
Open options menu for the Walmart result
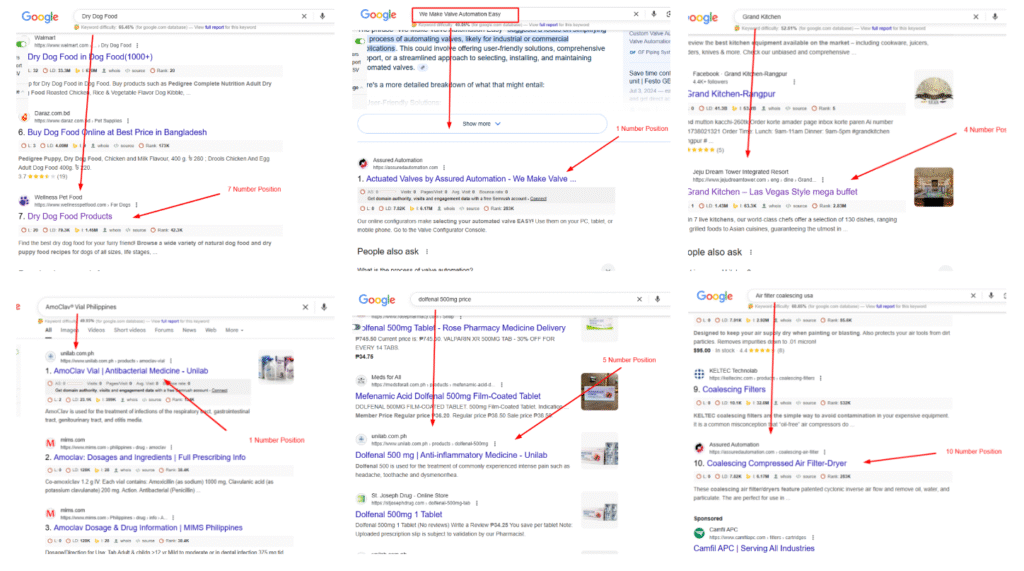(137, 45)
